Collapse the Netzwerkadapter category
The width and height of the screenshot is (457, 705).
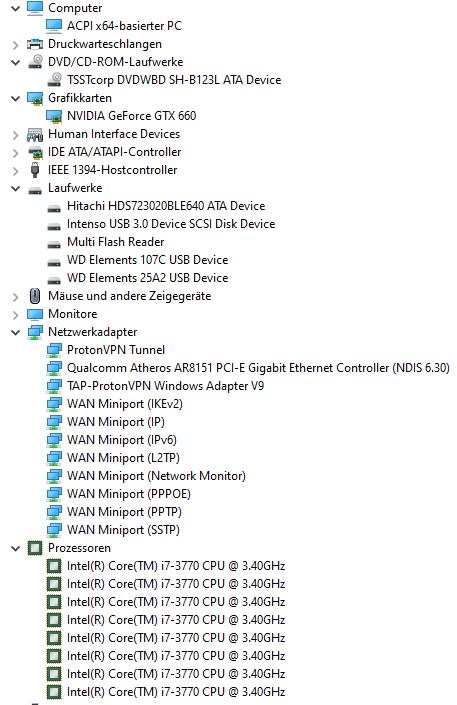[16, 332]
